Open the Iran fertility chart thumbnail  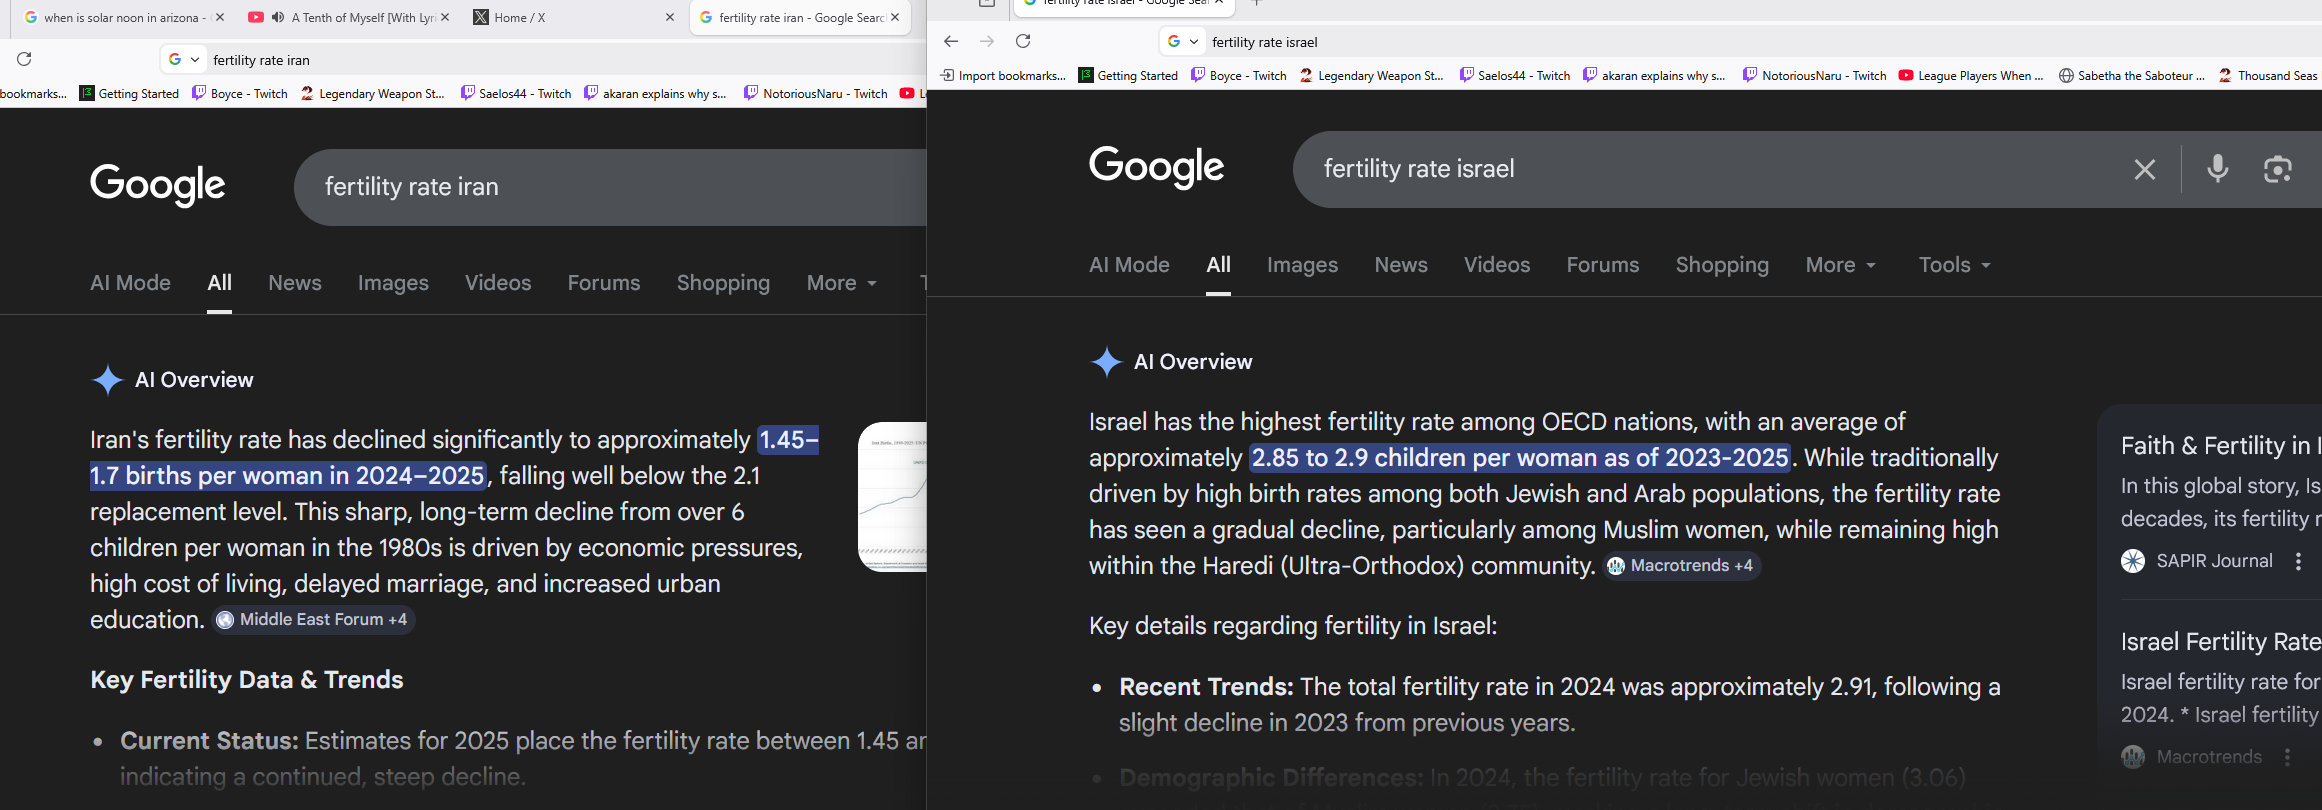click(x=893, y=497)
